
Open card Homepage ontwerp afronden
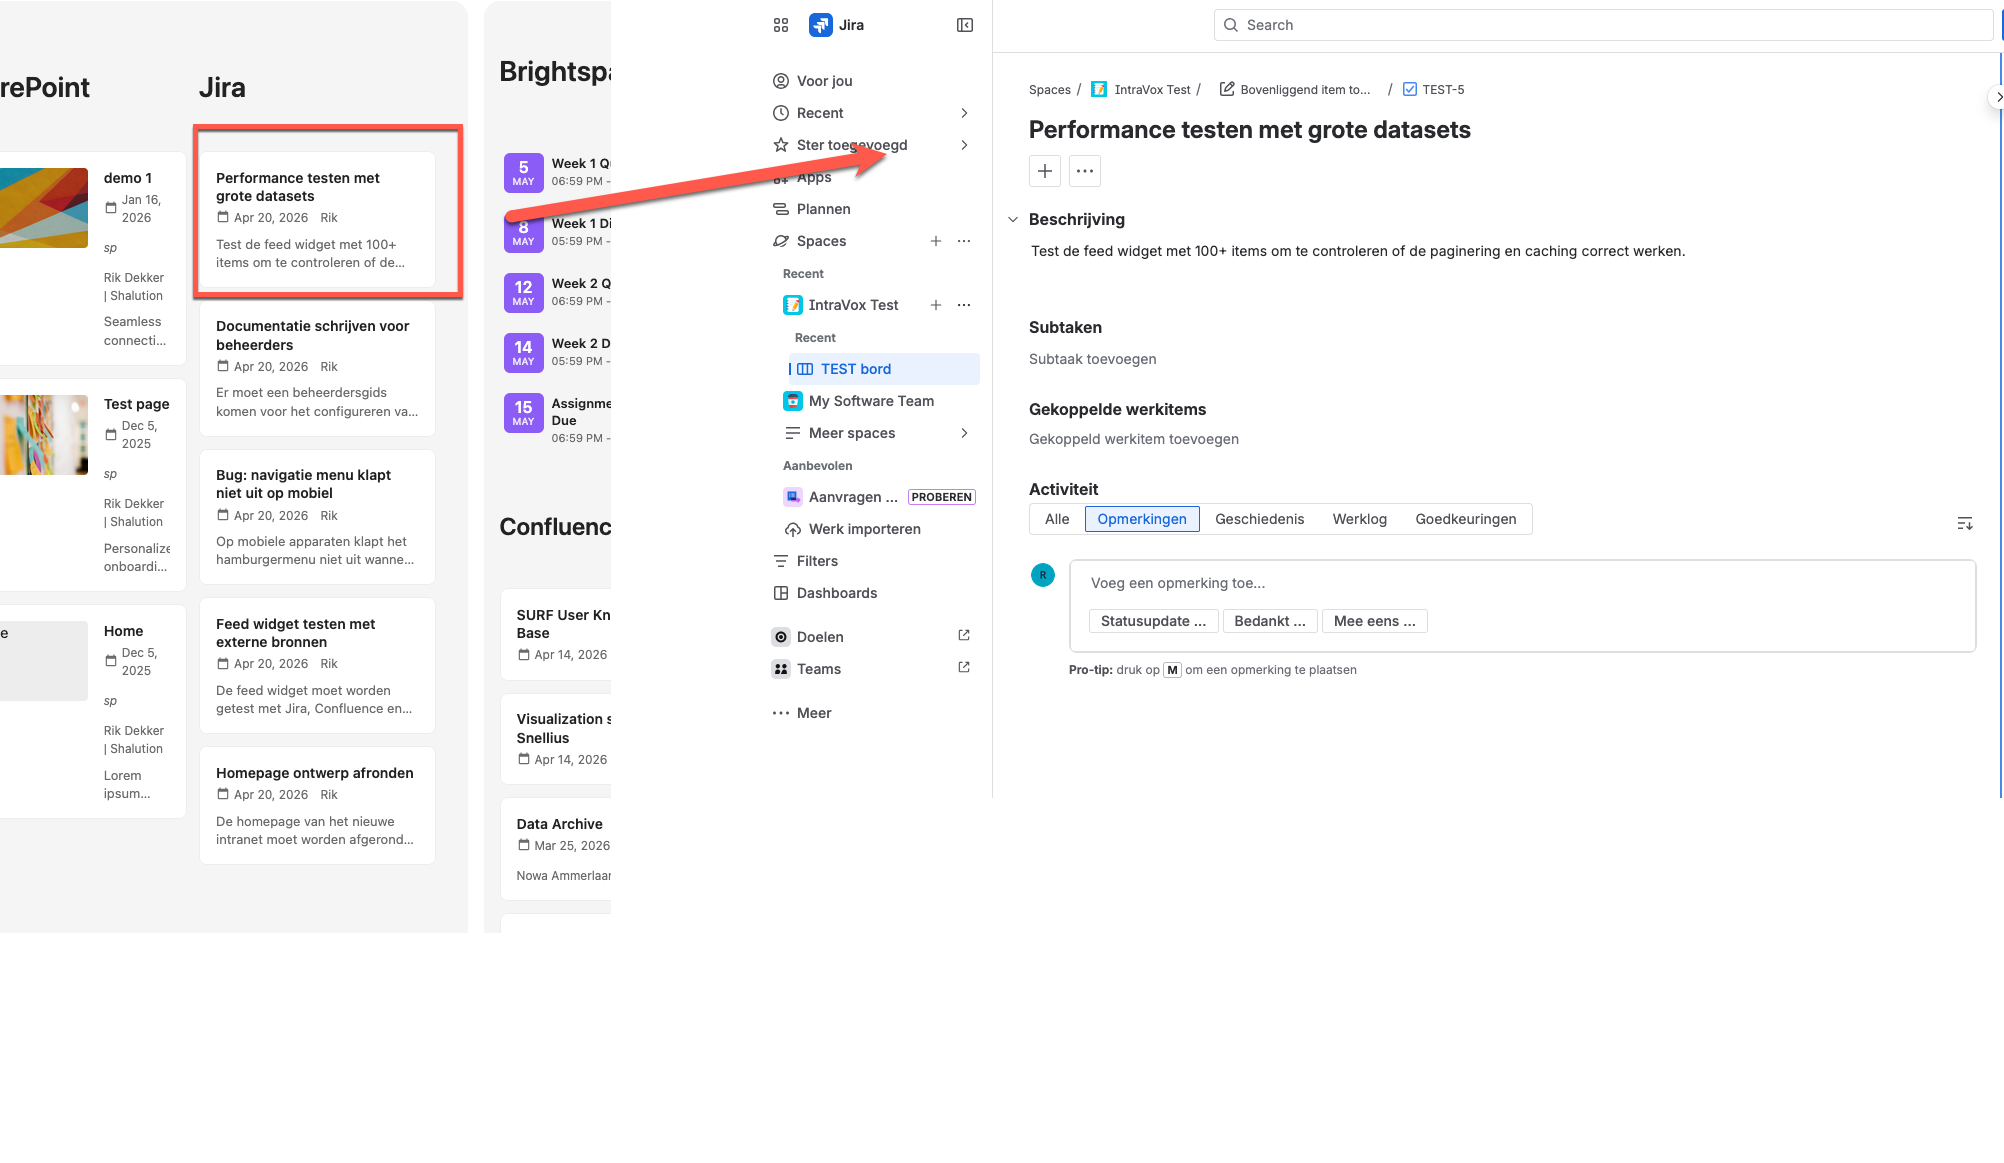pyautogui.click(x=317, y=806)
